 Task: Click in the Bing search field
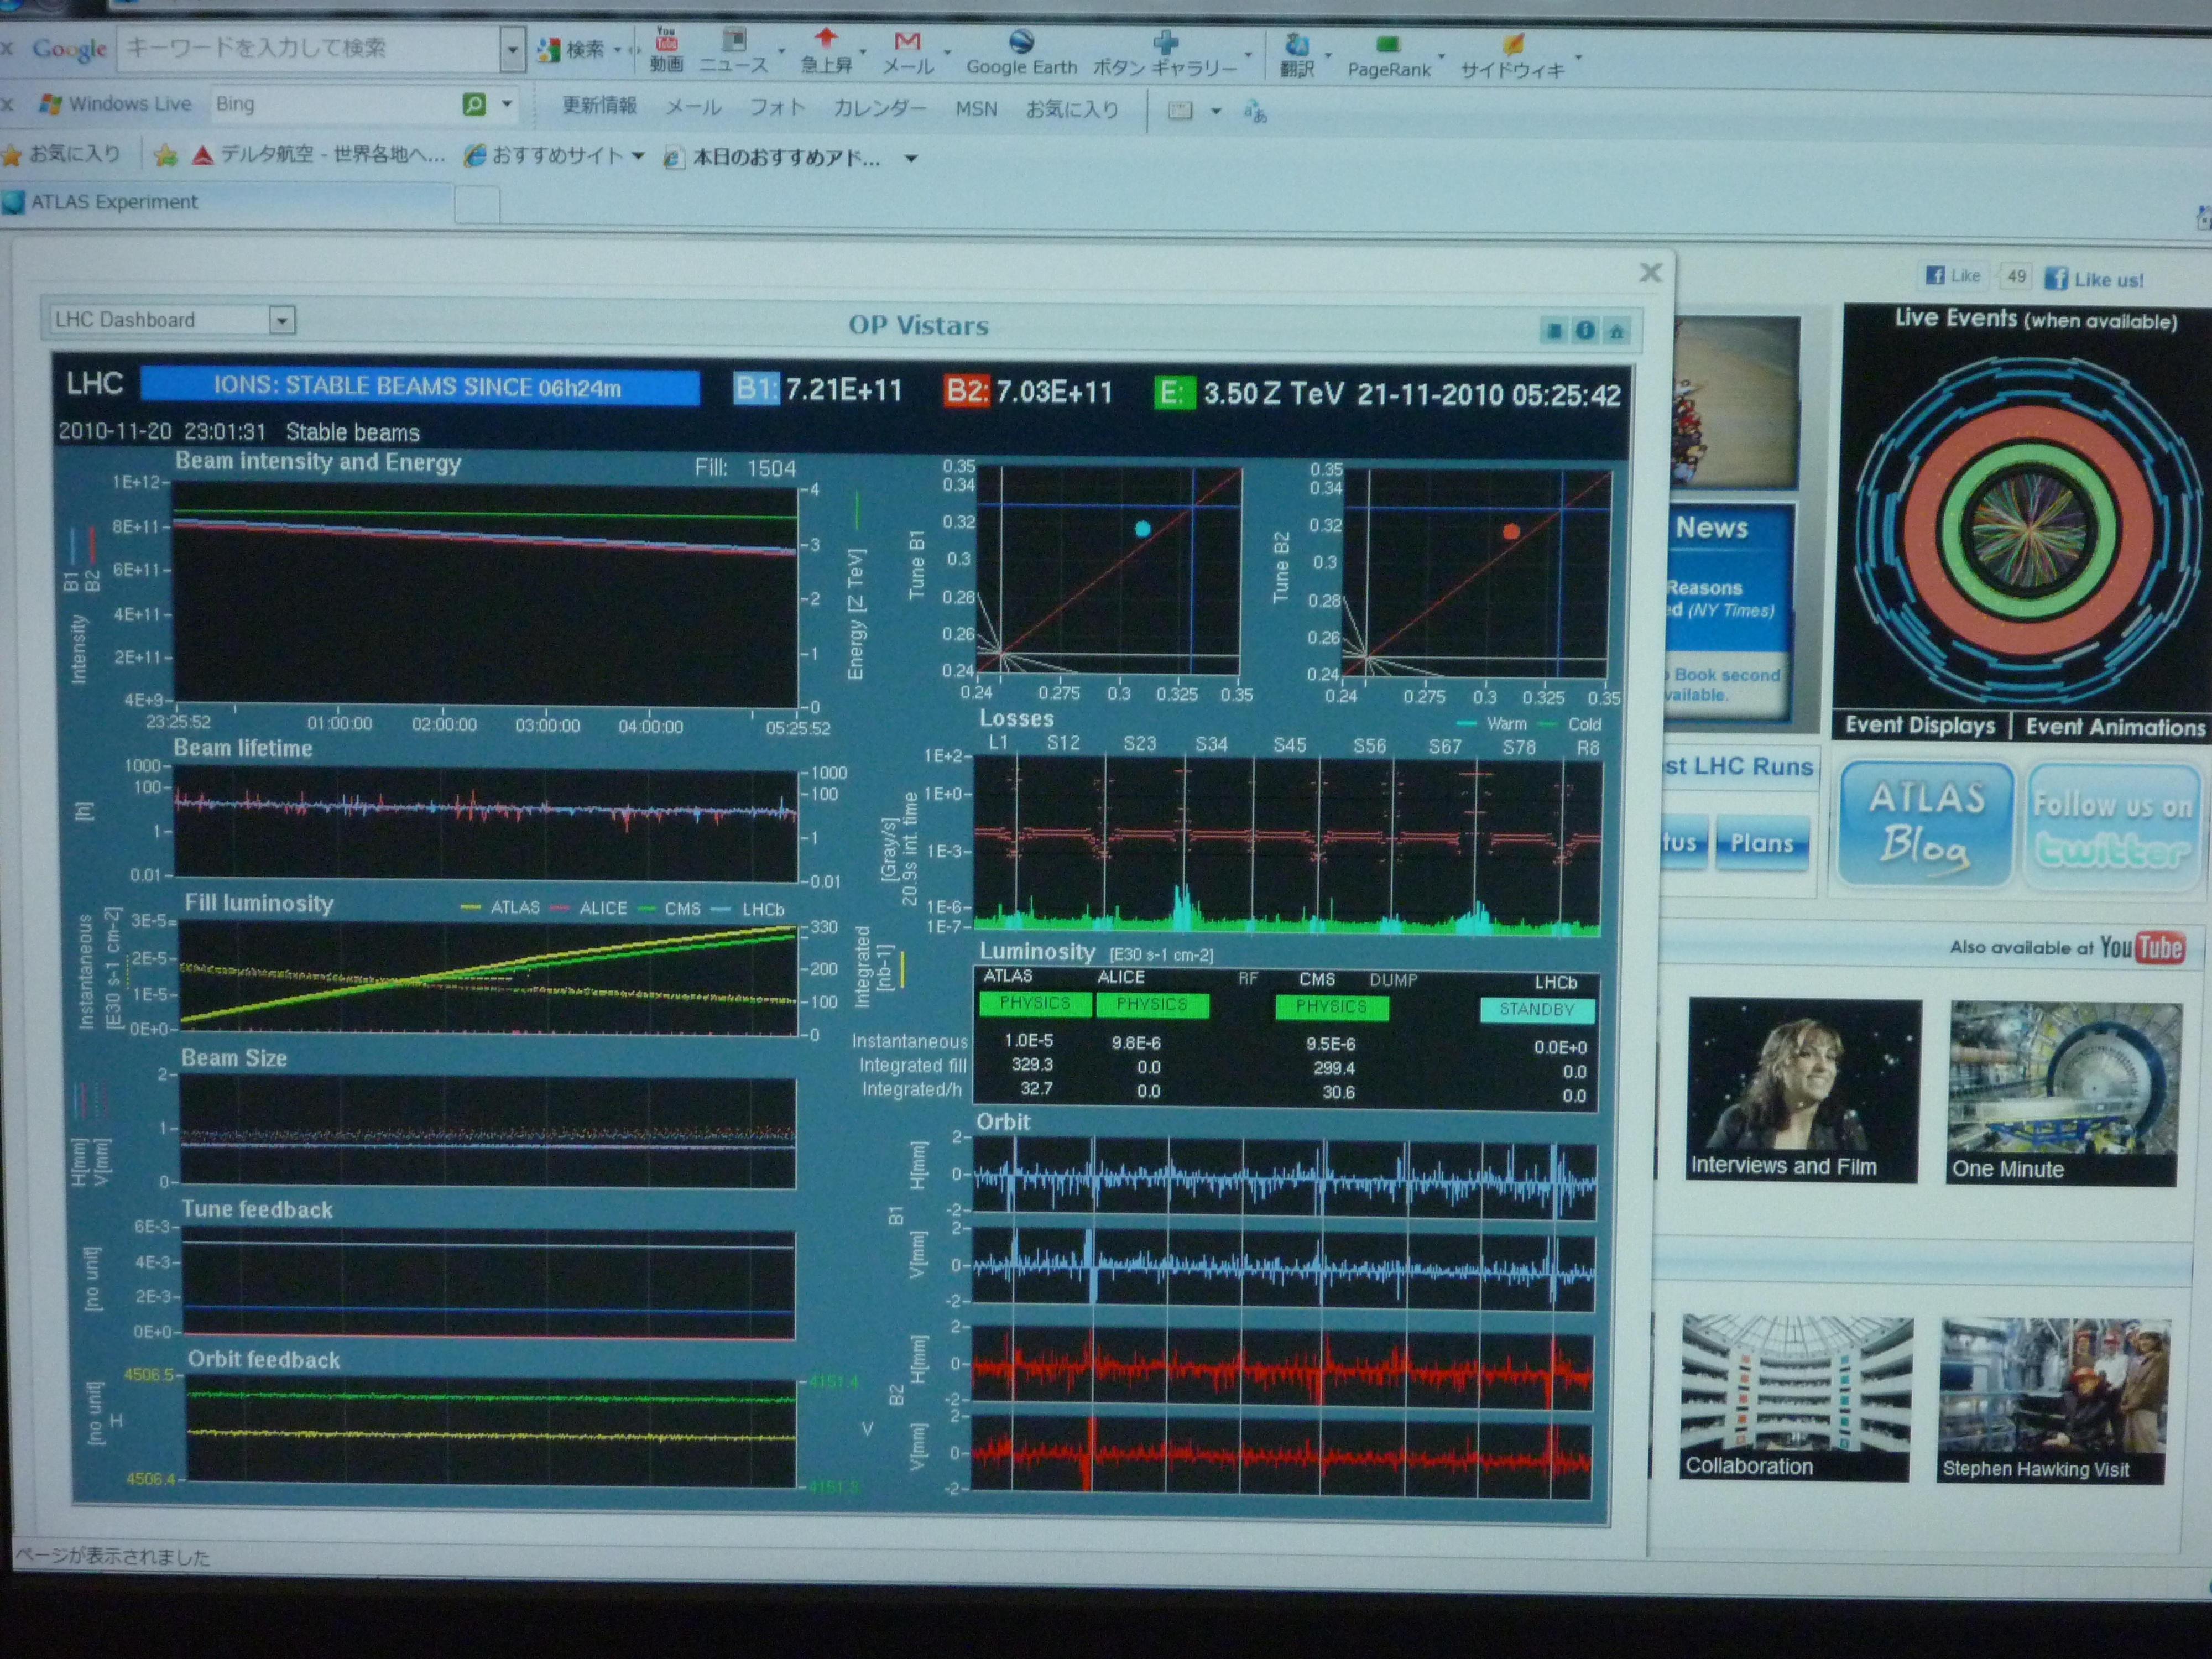[x=335, y=103]
